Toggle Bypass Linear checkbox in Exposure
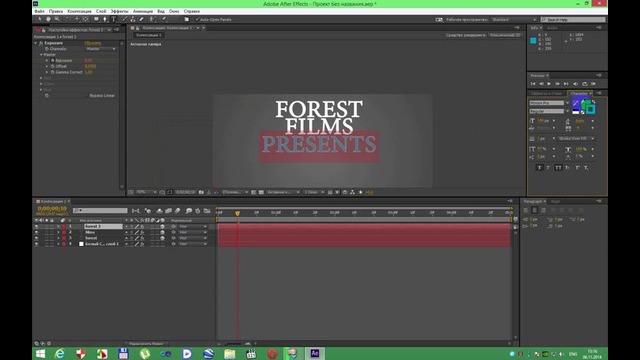Screen dimensions: 640x360 [x=86, y=96]
